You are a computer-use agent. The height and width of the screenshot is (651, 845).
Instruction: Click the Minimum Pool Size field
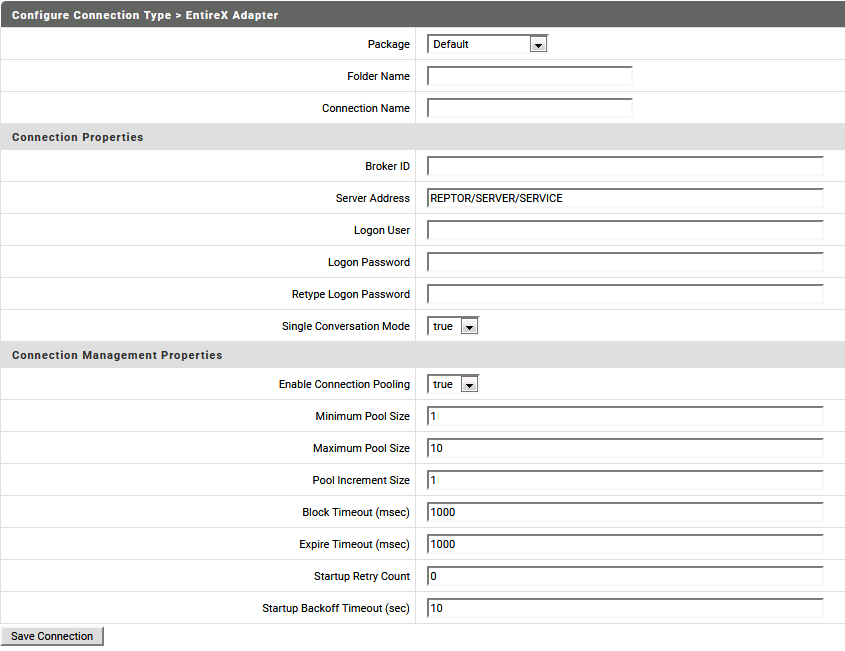tap(624, 415)
